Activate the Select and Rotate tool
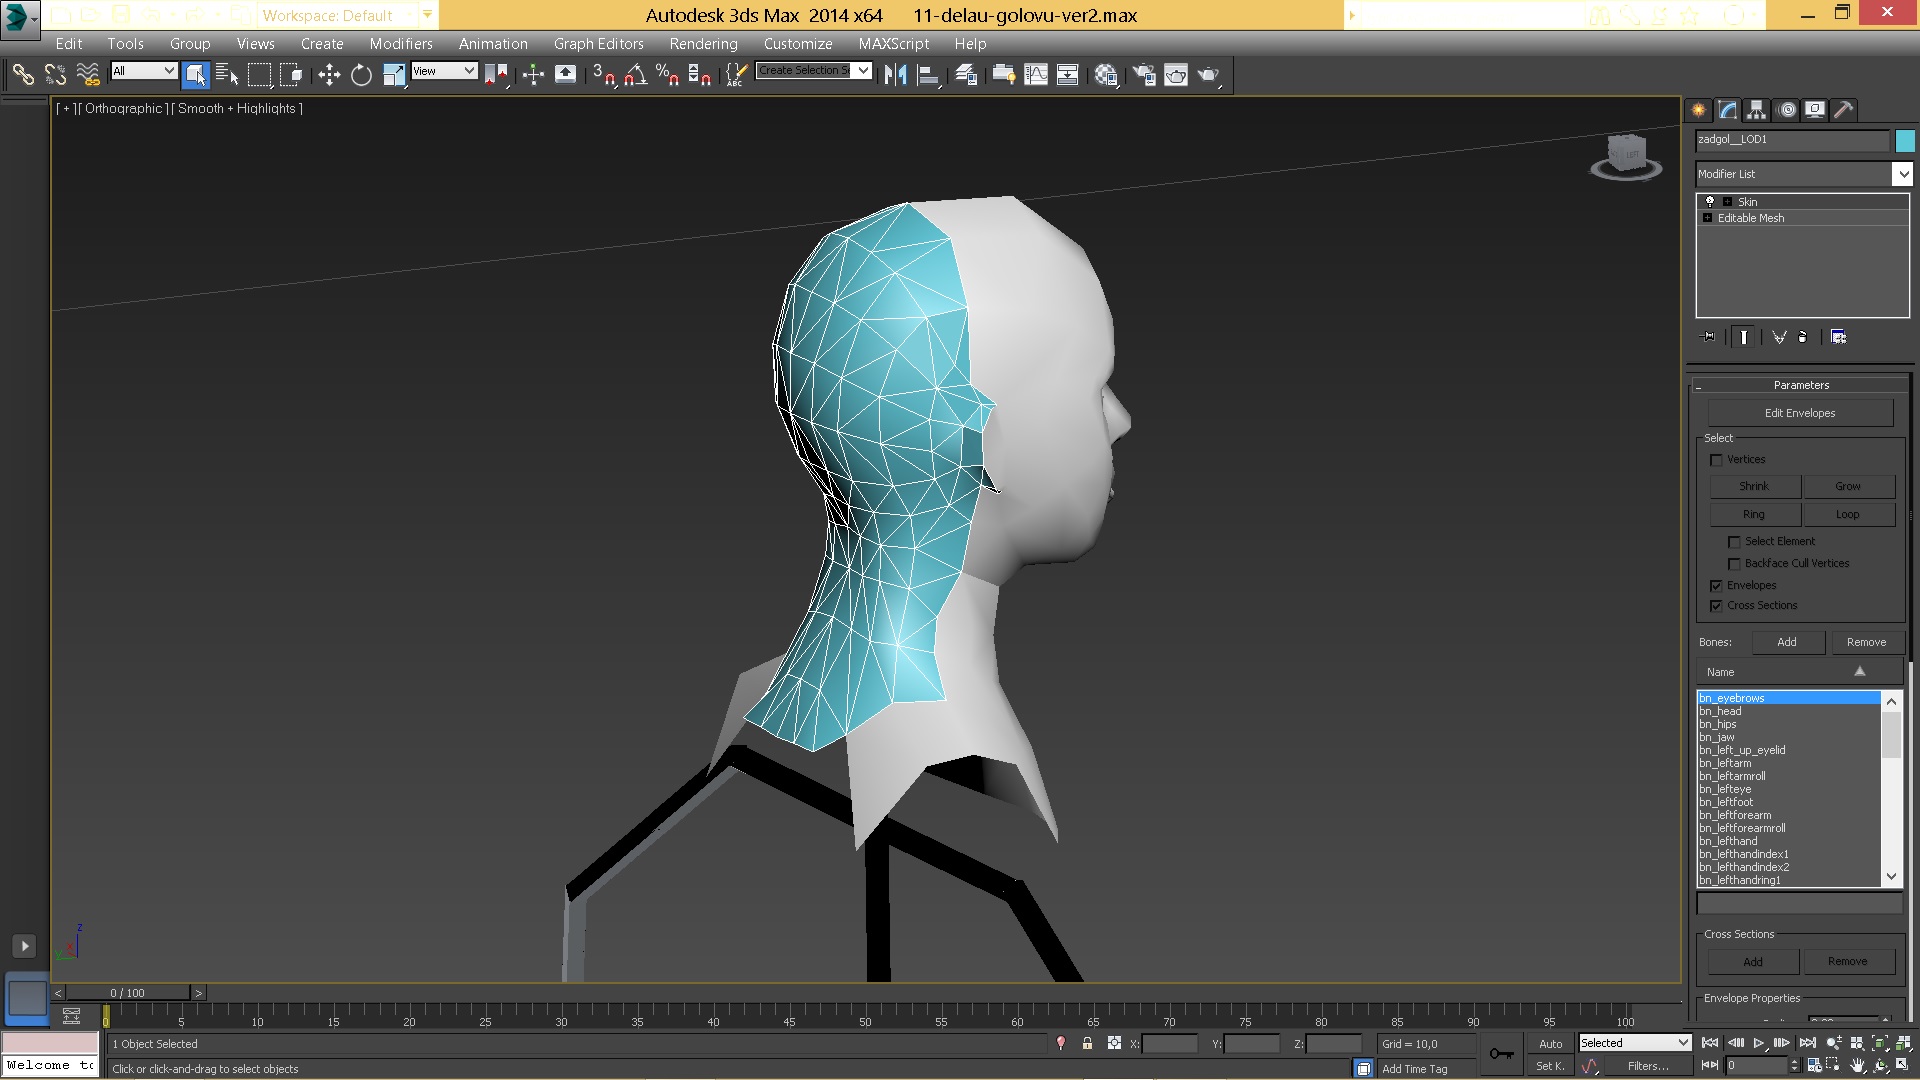The width and height of the screenshot is (1920, 1080). click(361, 74)
